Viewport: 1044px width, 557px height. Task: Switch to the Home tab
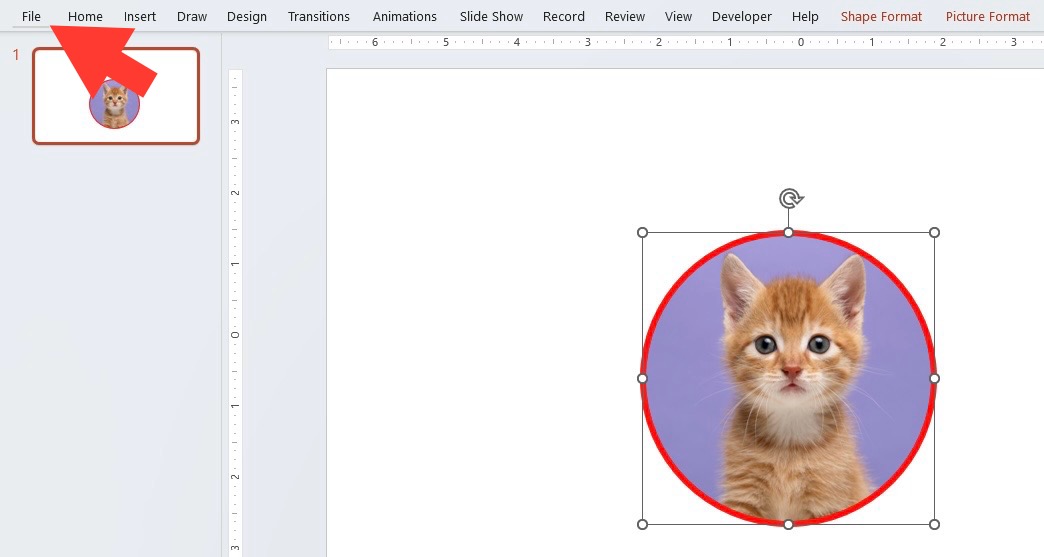[x=85, y=17]
